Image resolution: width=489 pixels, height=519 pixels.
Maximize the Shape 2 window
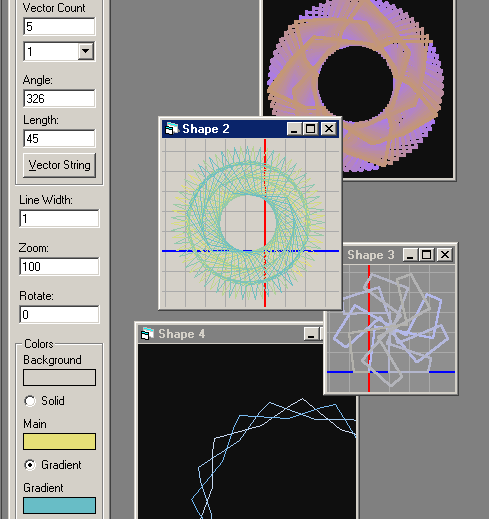pos(310,129)
